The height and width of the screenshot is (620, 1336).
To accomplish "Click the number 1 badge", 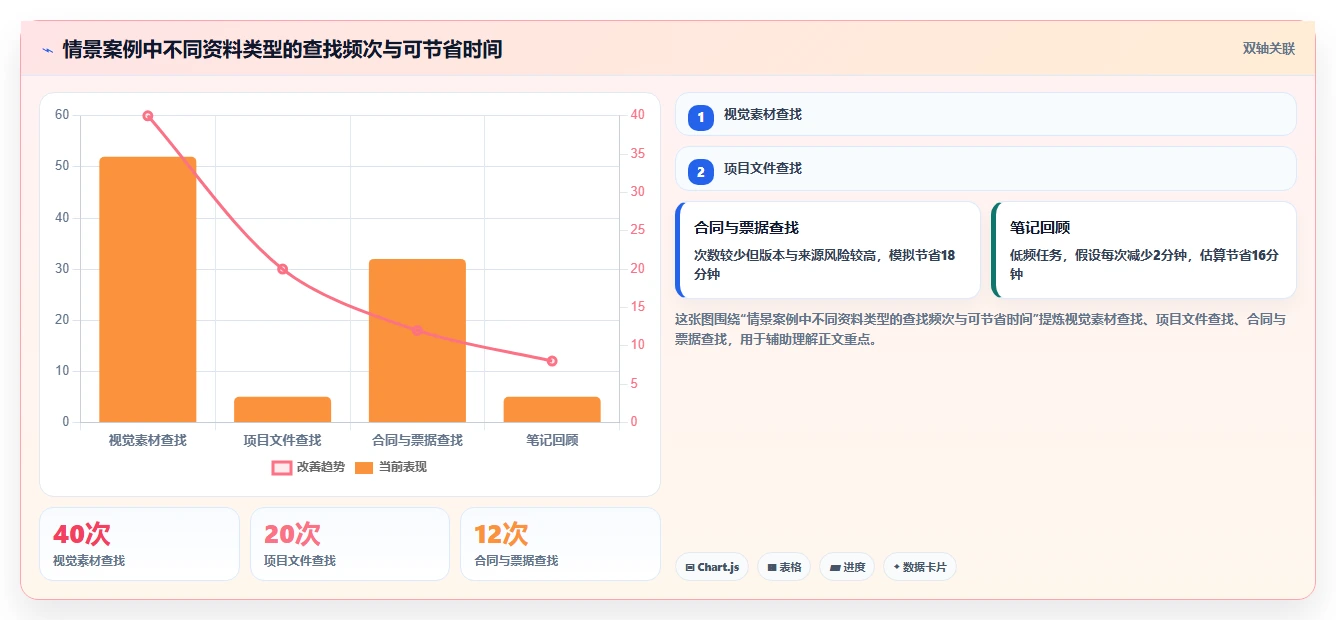I will (x=701, y=117).
